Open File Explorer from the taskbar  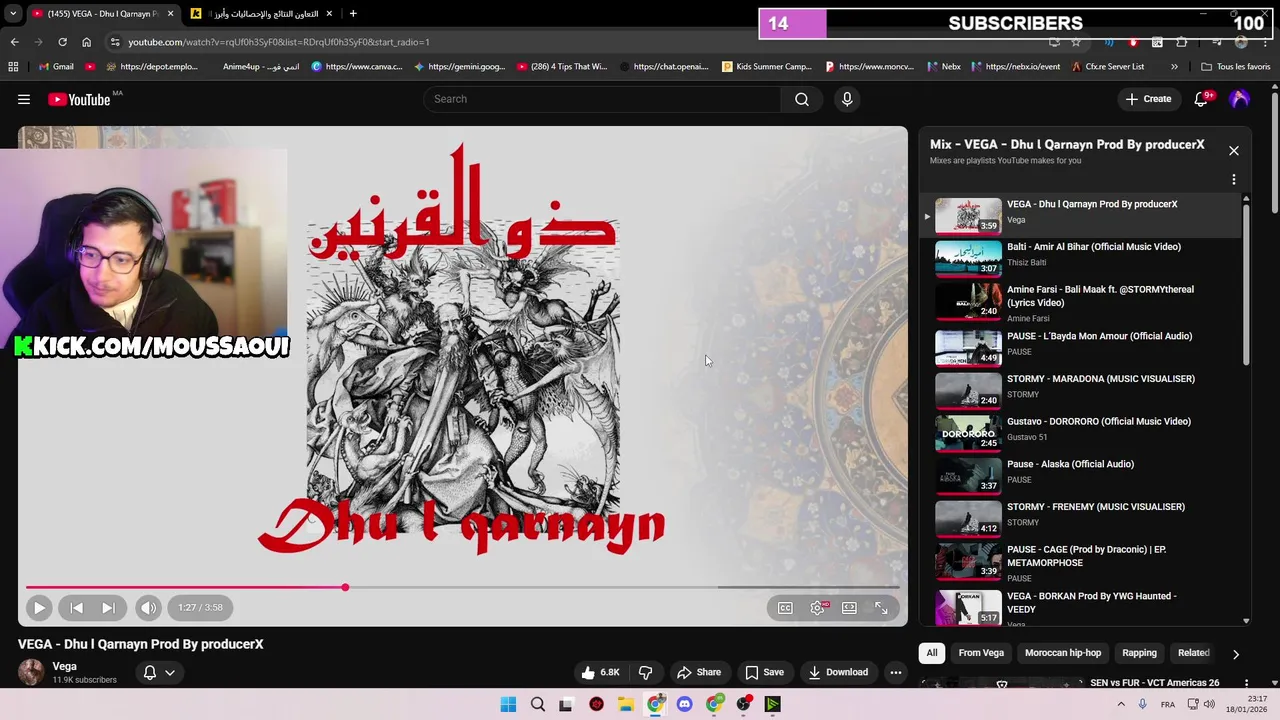(626, 704)
